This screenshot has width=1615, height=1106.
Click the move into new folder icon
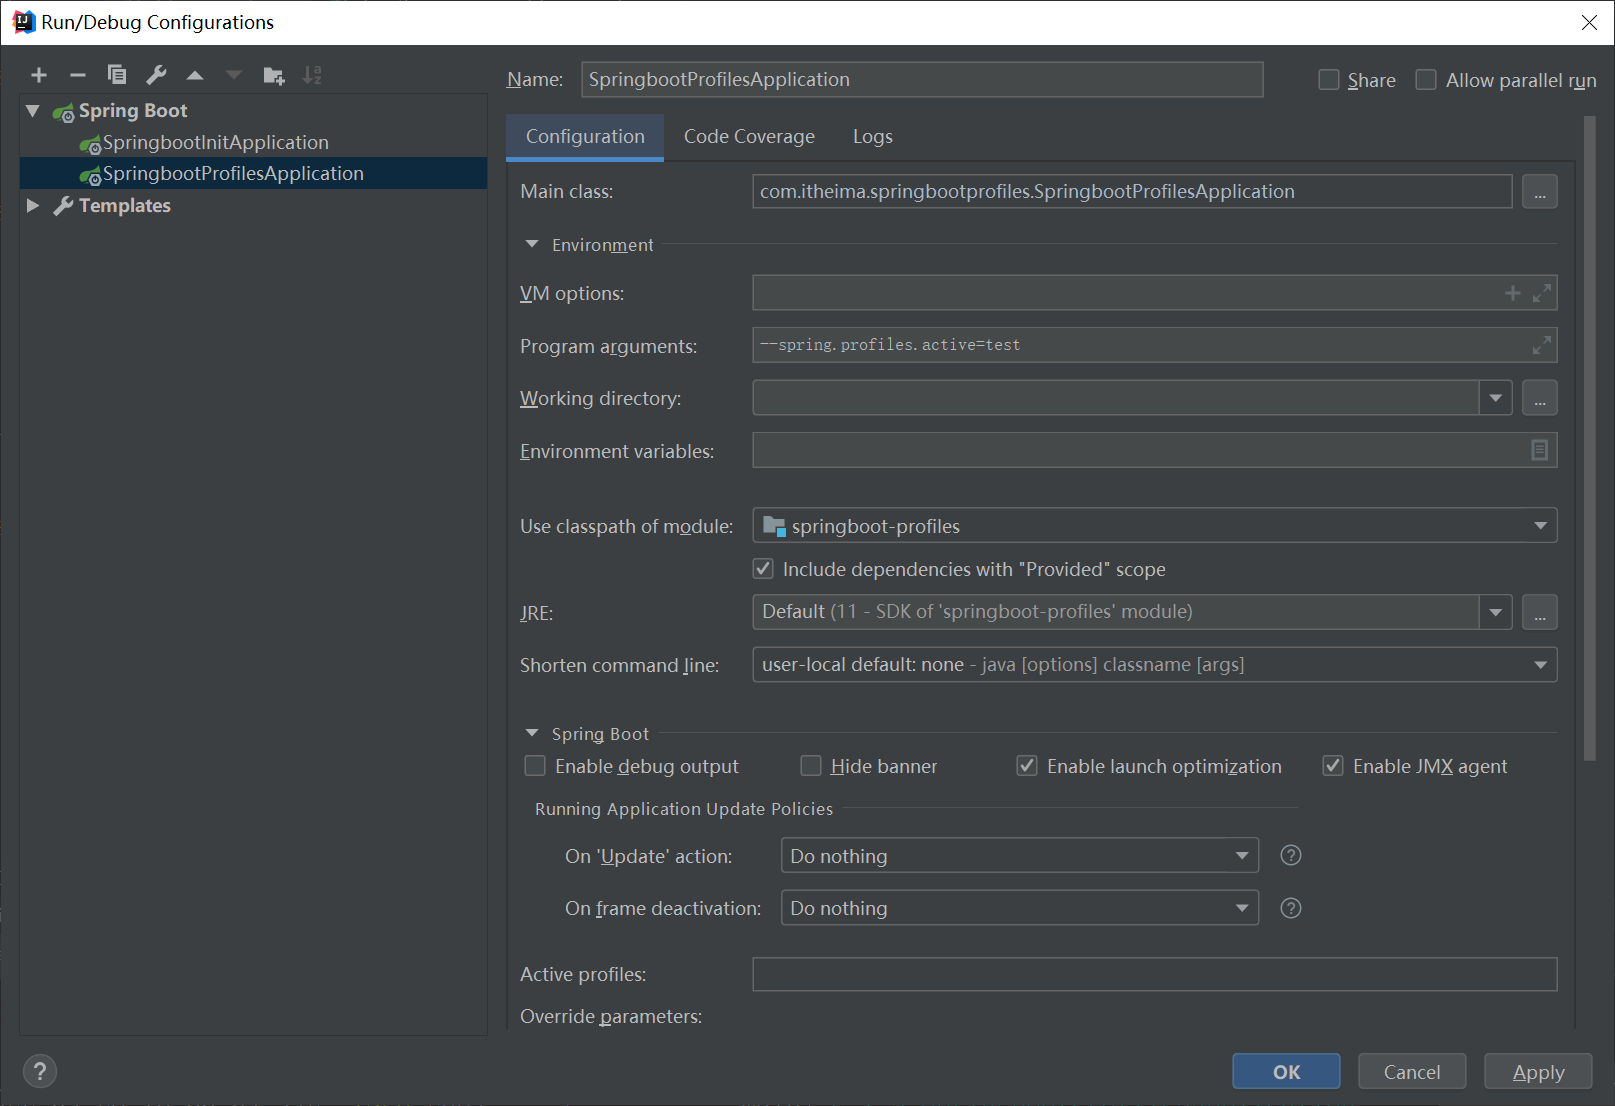pos(273,75)
